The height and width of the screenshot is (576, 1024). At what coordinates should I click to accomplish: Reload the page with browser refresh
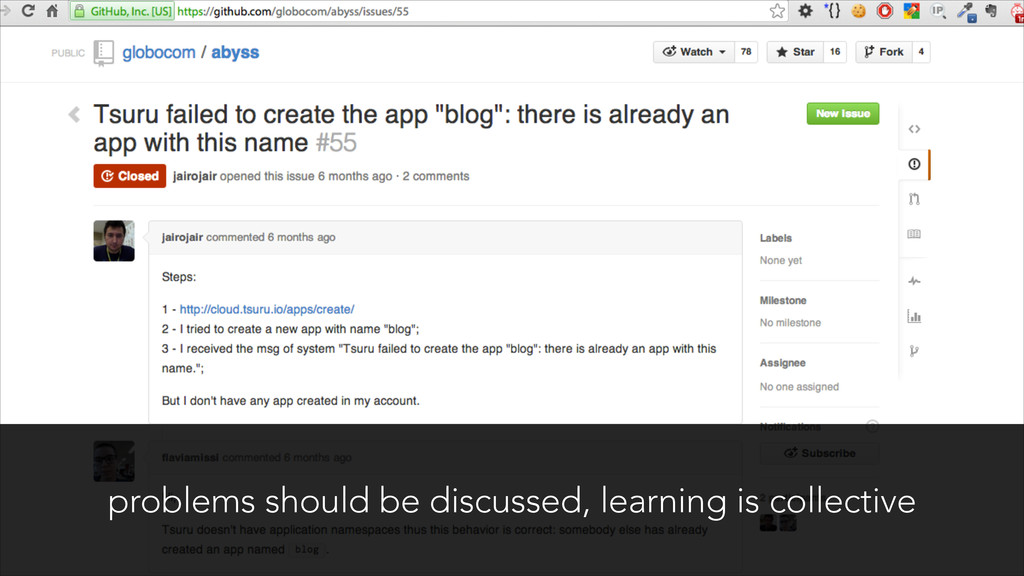50,11
